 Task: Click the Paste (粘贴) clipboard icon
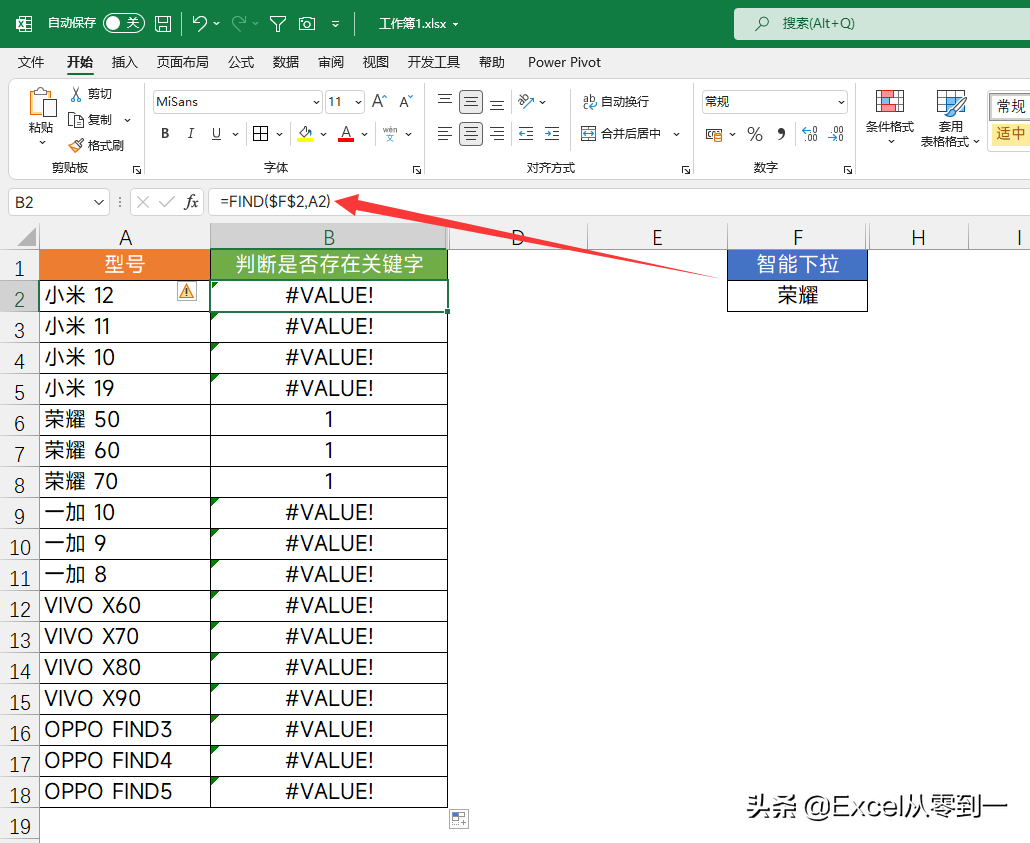pyautogui.click(x=42, y=103)
